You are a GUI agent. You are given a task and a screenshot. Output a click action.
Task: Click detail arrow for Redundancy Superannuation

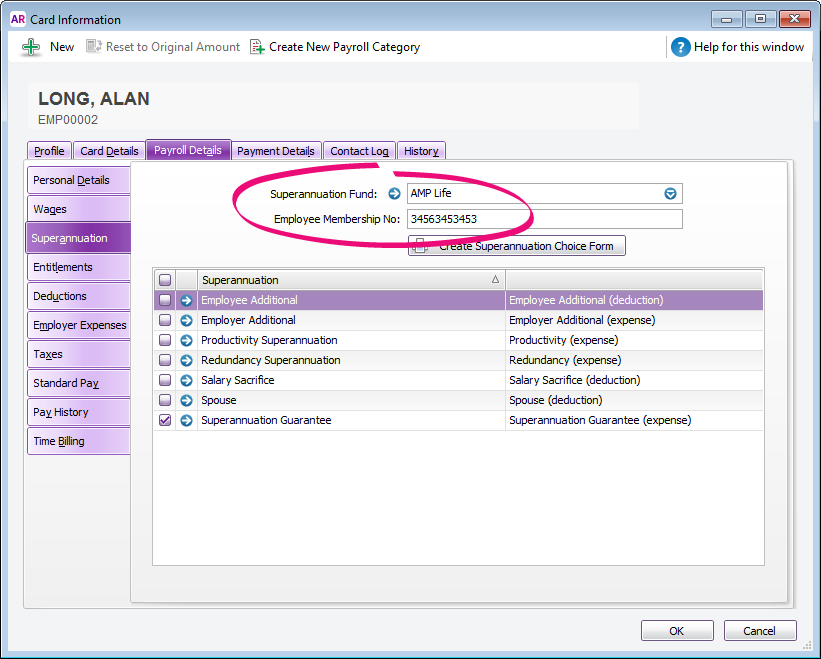[x=186, y=360]
